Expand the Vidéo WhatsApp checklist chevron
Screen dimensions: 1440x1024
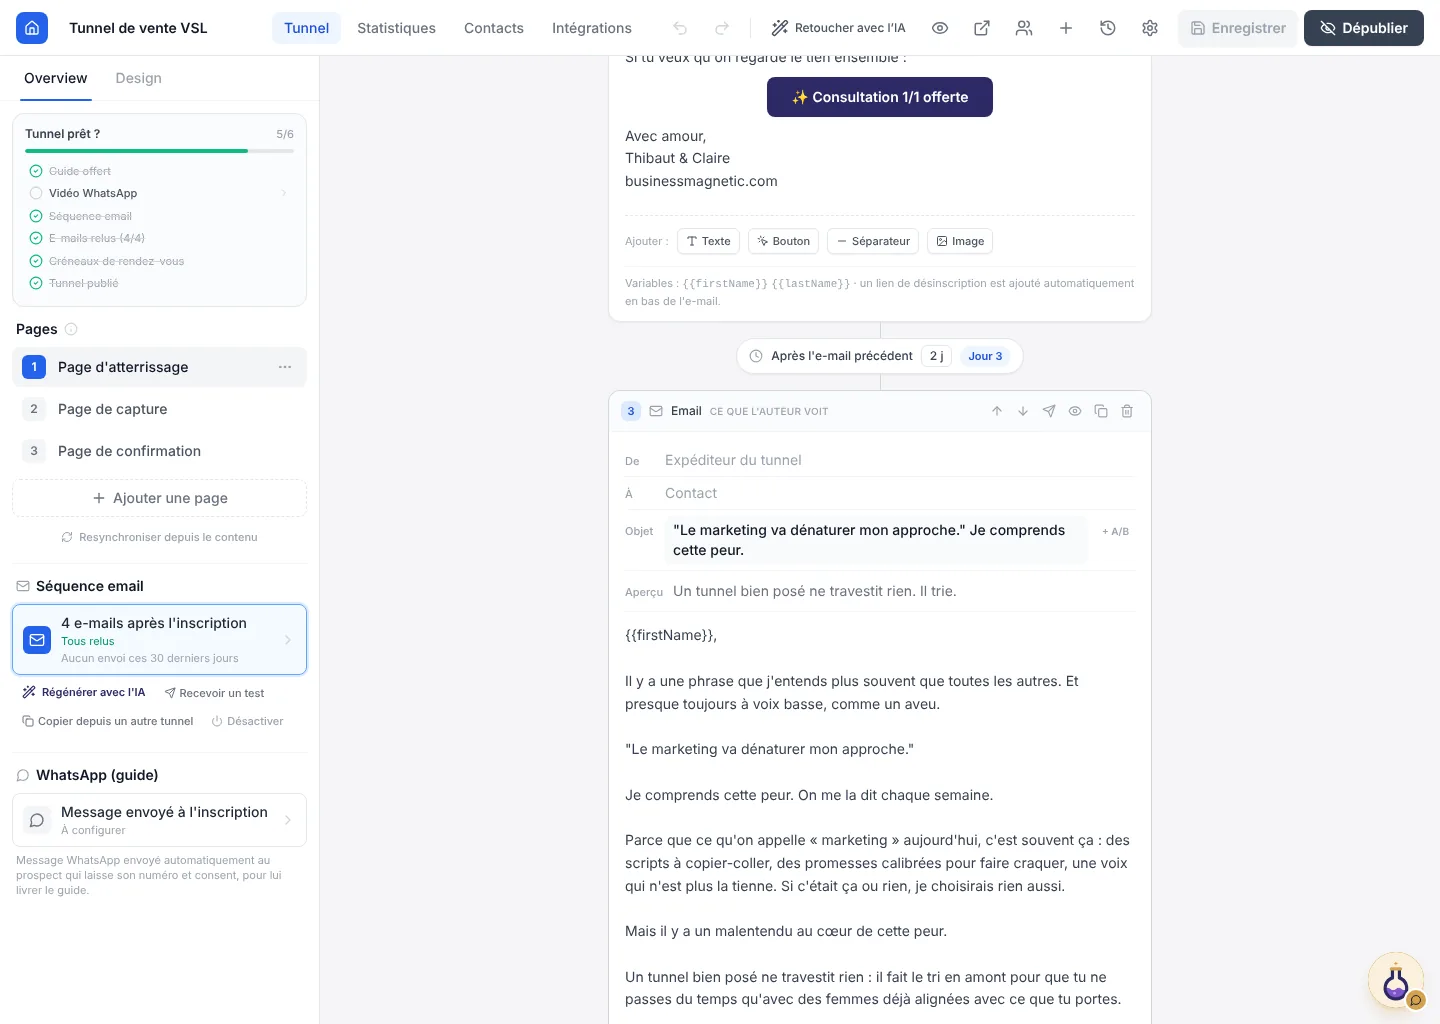[284, 193]
